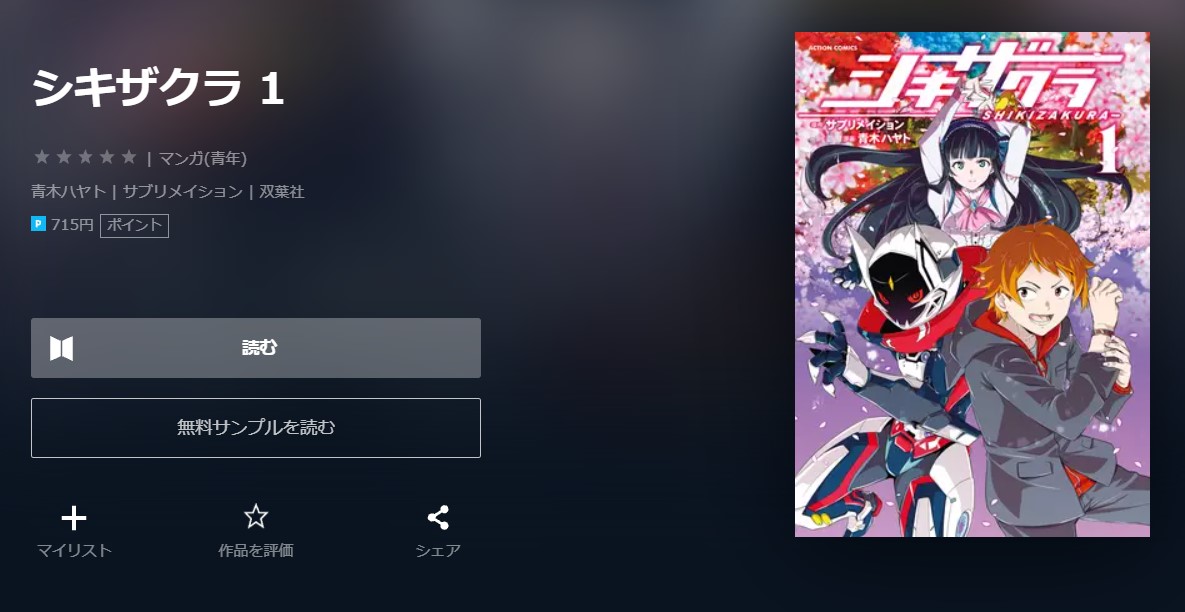Click the シェア label
This screenshot has width=1185, height=612.
[438, 551]
